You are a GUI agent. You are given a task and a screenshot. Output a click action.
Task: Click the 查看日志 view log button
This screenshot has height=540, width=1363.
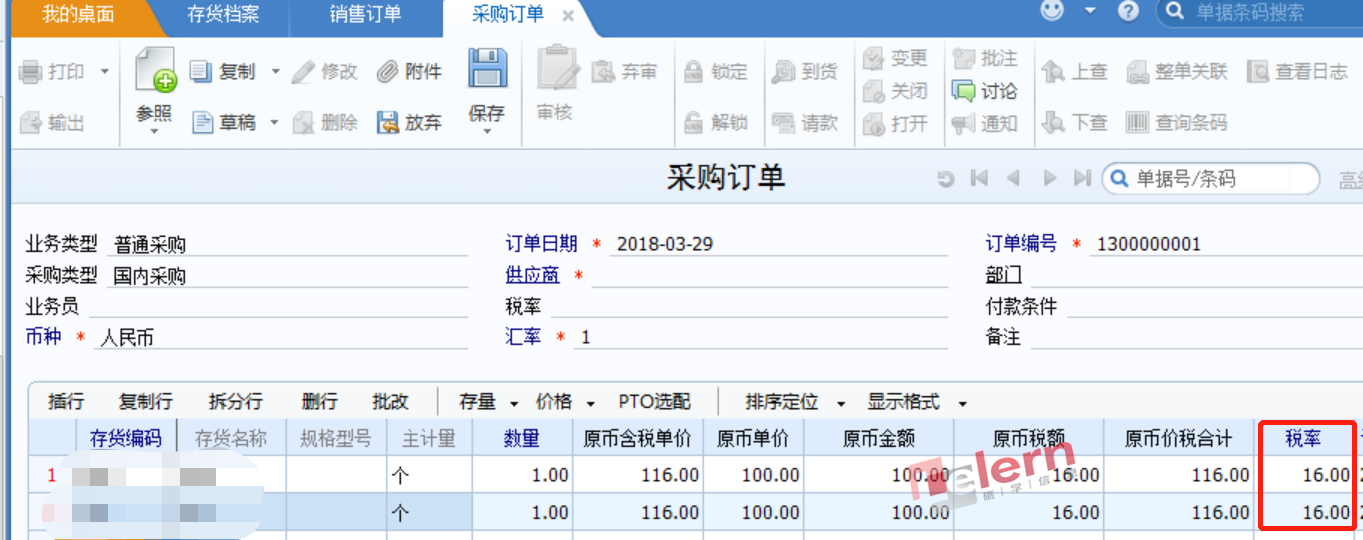pos(1298,72)
